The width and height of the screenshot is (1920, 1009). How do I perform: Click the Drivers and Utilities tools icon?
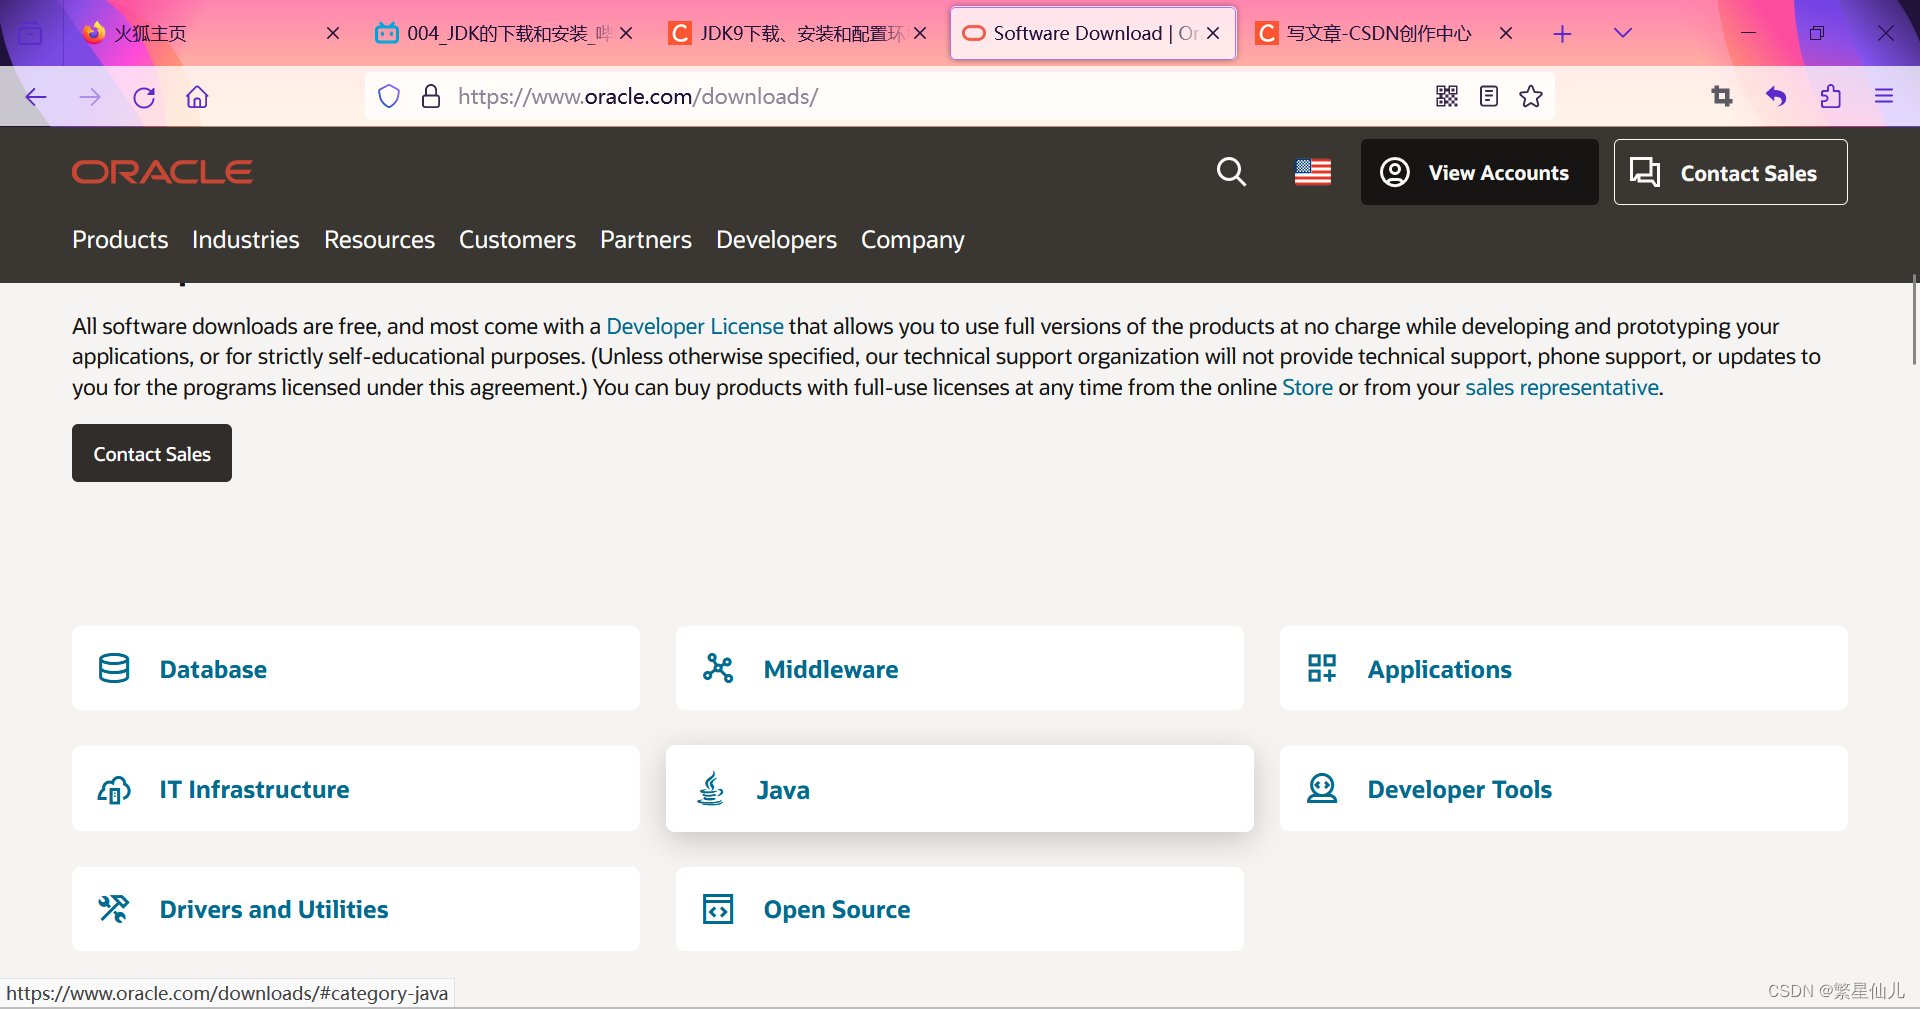click(114, 909)
